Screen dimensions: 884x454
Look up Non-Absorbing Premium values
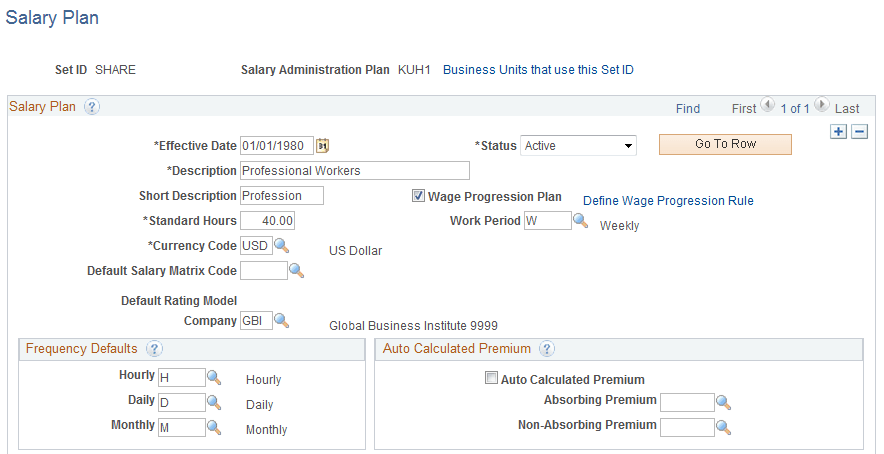coord(723,427)
